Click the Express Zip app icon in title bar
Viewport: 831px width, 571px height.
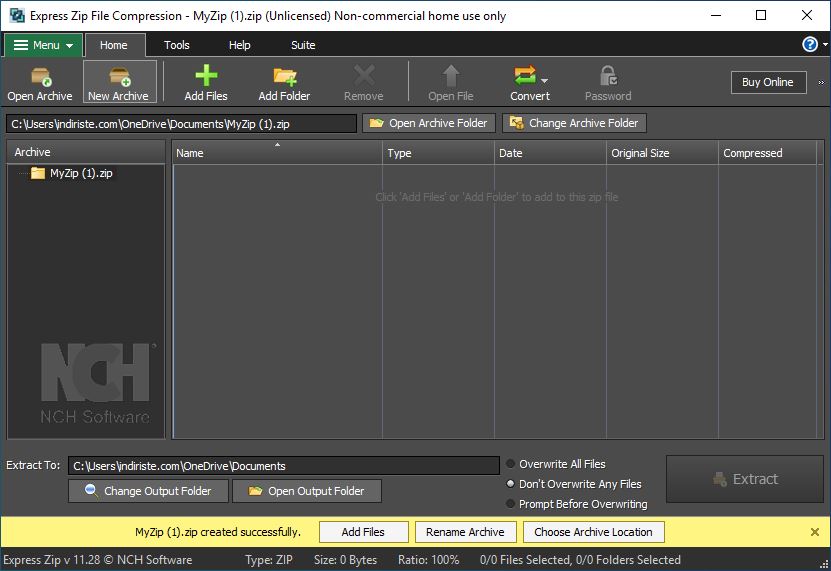[x=17, y=15]
